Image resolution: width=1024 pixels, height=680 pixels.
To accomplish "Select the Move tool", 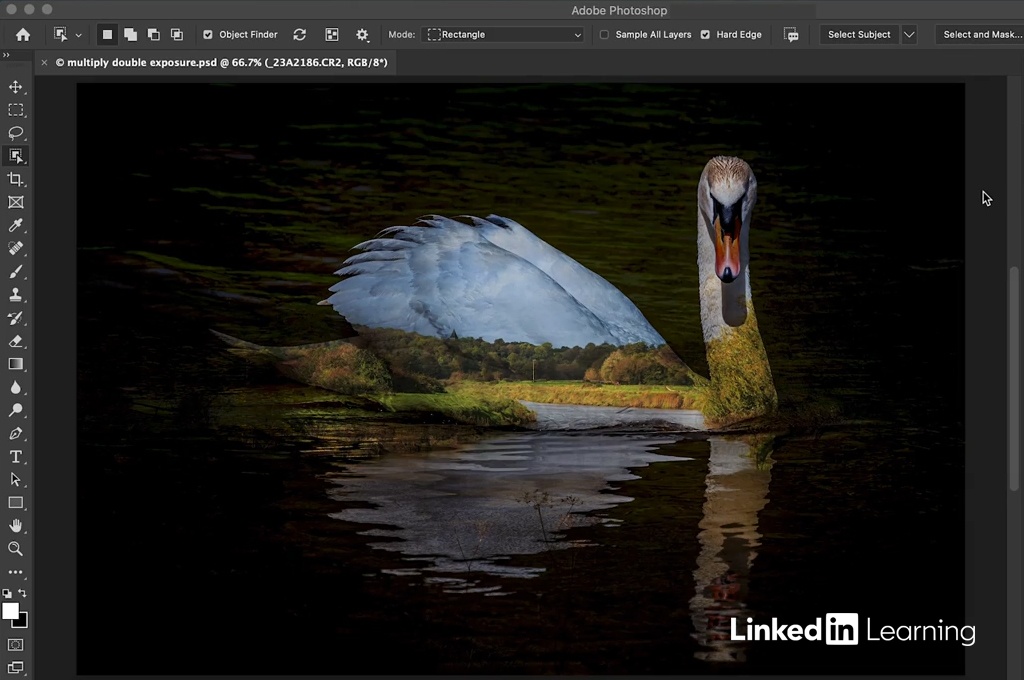I will (x=16, y=87).
